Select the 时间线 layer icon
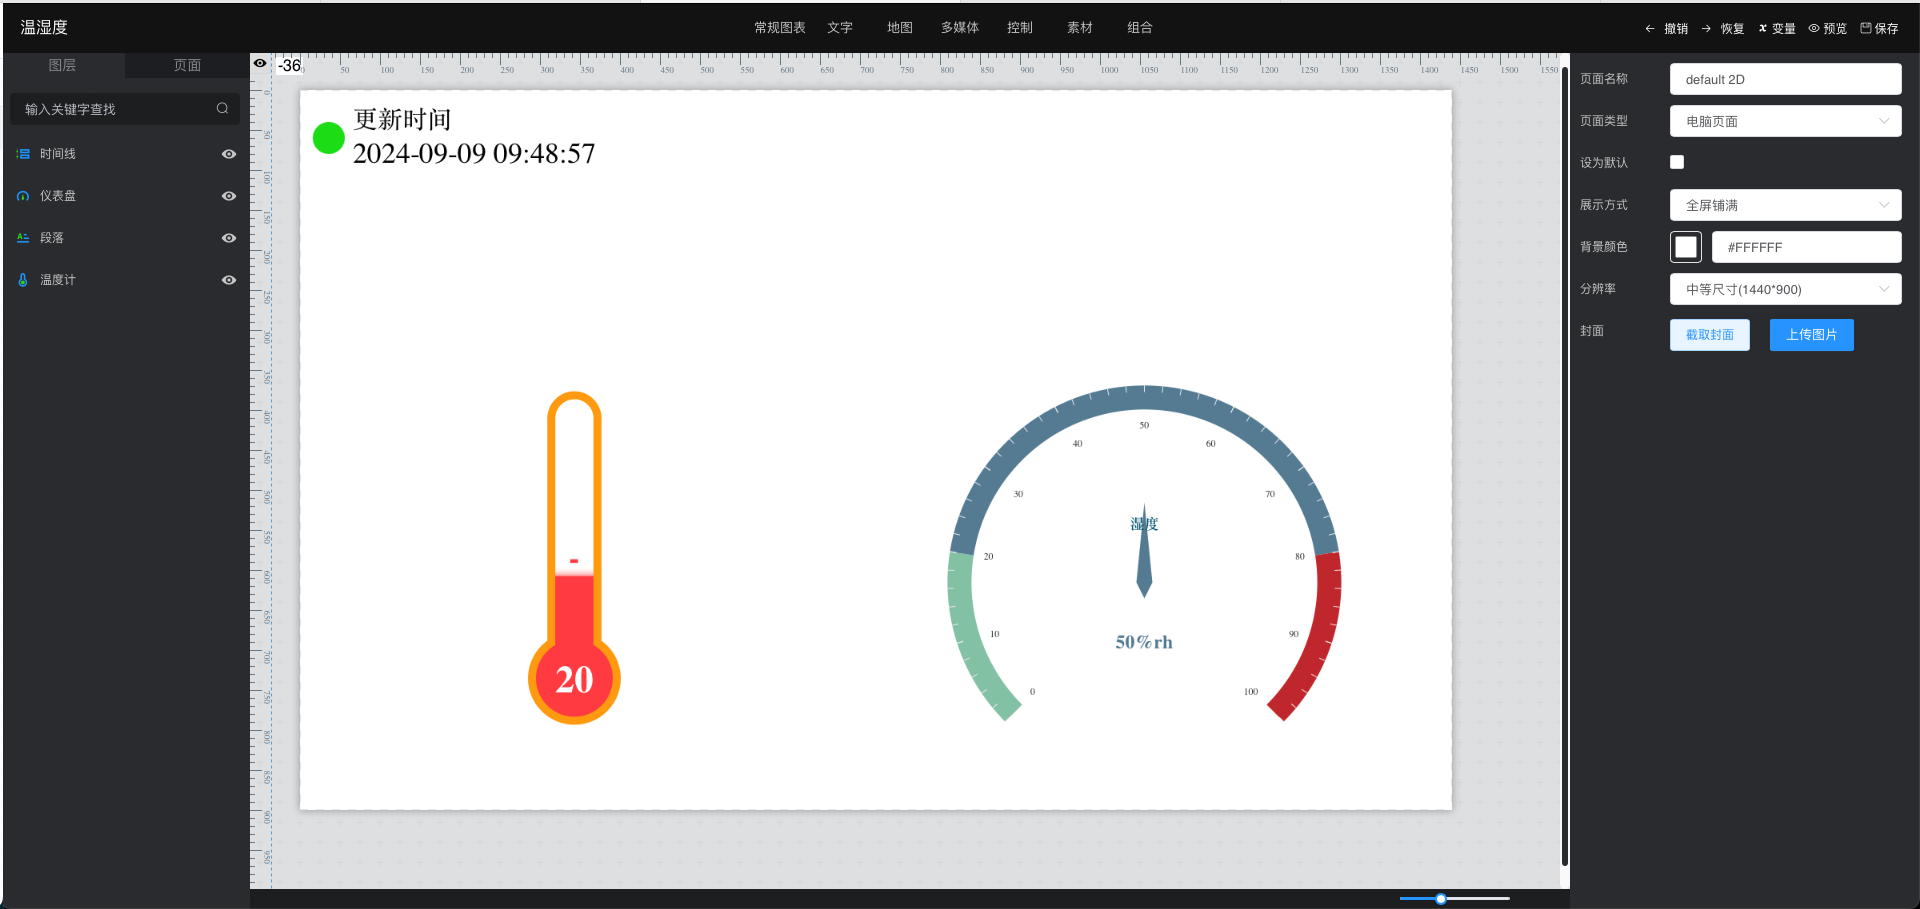1920x909 pixels. [23, 154]
